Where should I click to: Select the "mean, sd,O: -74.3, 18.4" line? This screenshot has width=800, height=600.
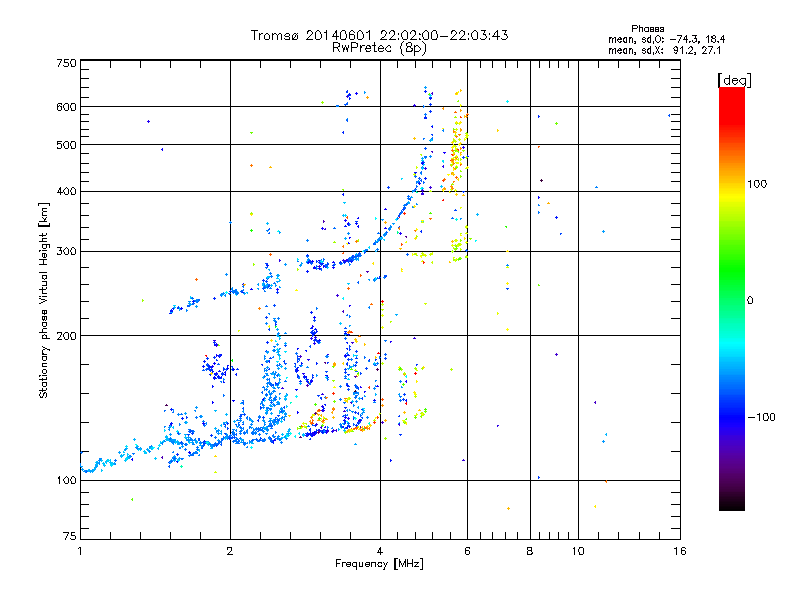(666, 39)
